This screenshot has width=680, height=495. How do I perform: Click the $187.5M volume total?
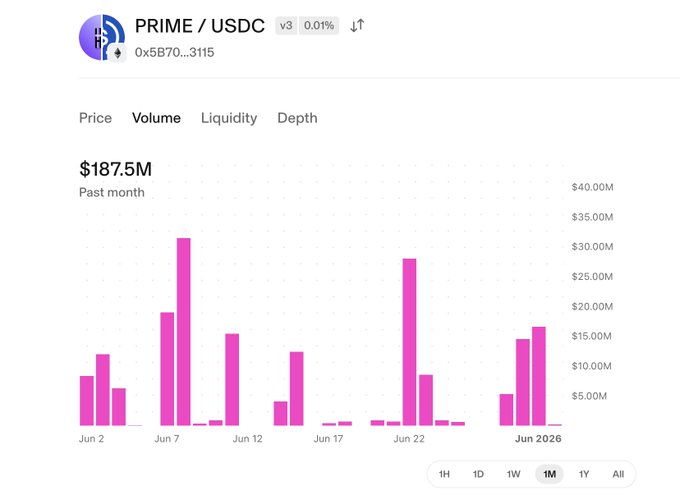click(115, 169)
